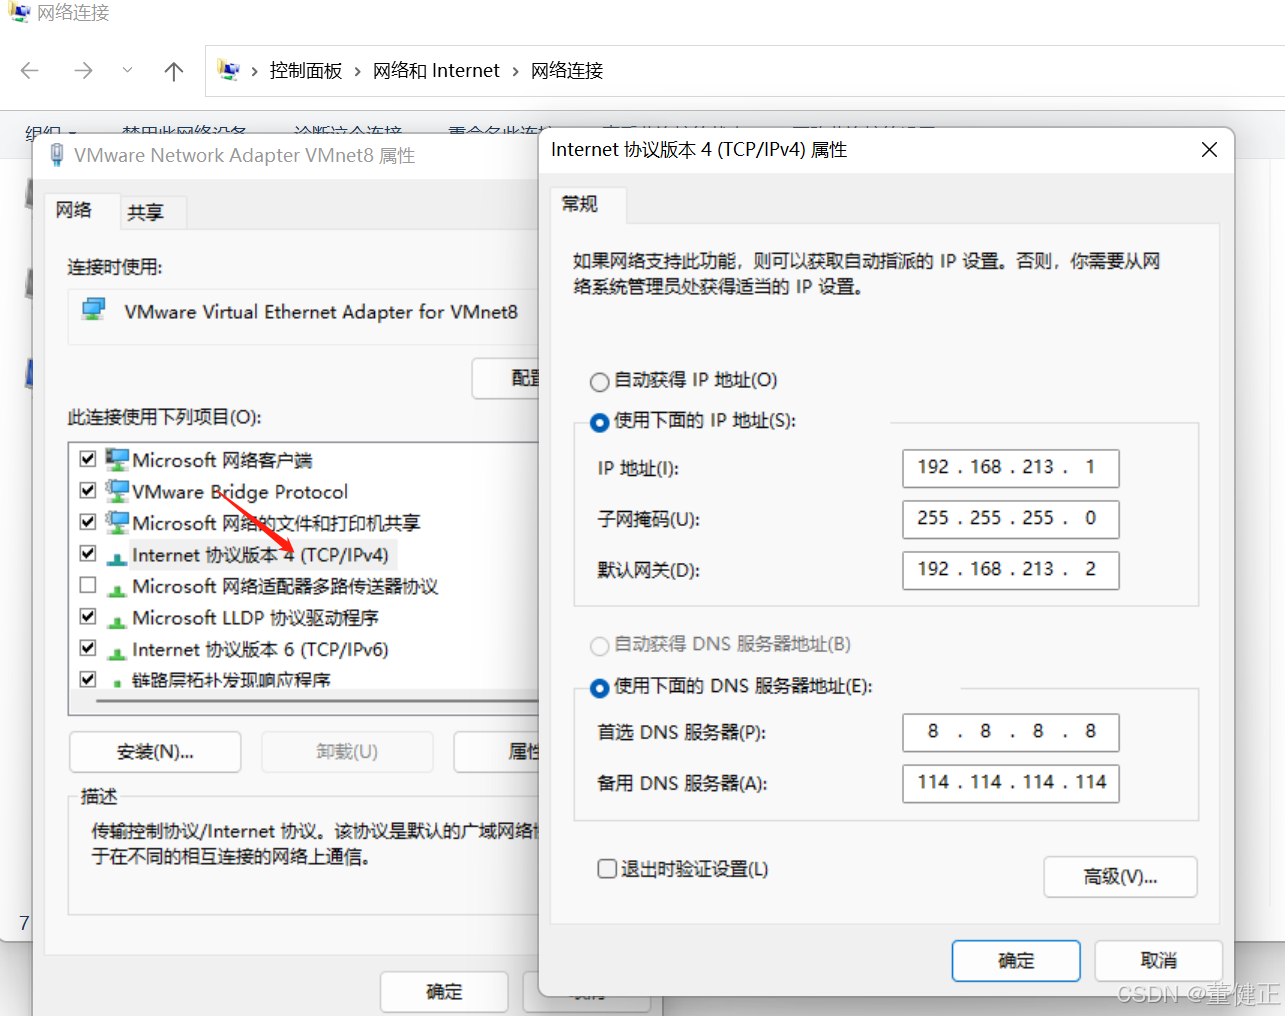The width and height of the screenshot is (1285, 1016).
Task: Select Microsoft LLDP 协议驱动程序 row
Action: 255,618
